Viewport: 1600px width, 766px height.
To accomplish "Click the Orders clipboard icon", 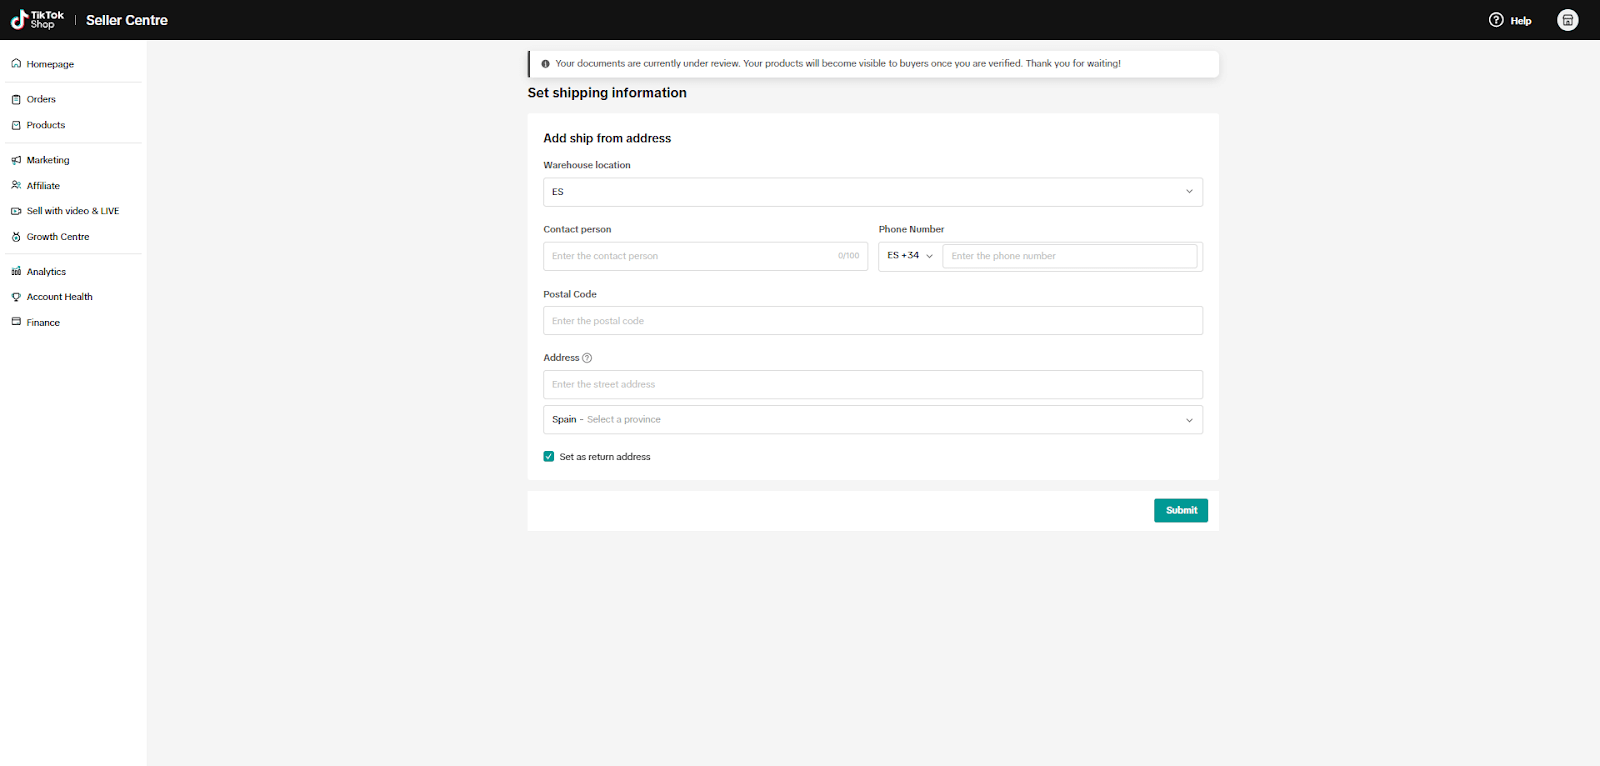I will (16, 99).
